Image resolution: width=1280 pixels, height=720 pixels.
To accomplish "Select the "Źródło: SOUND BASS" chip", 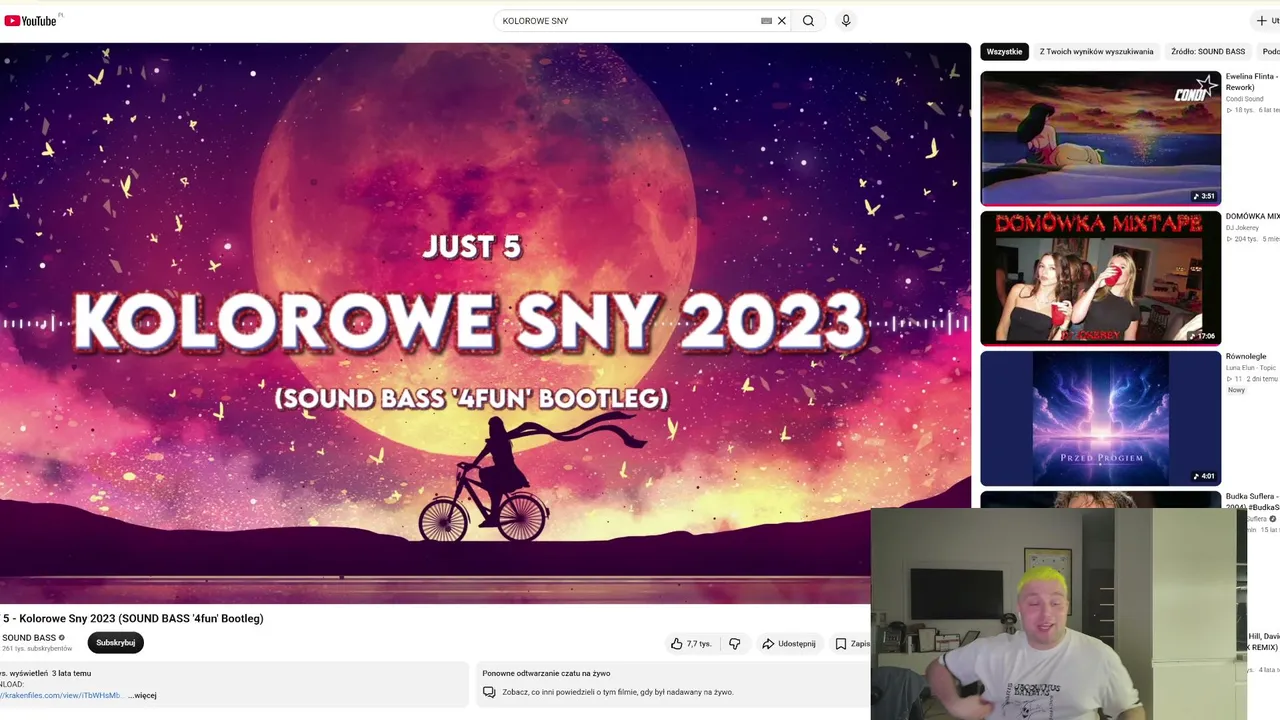I will click(1208, 51).
